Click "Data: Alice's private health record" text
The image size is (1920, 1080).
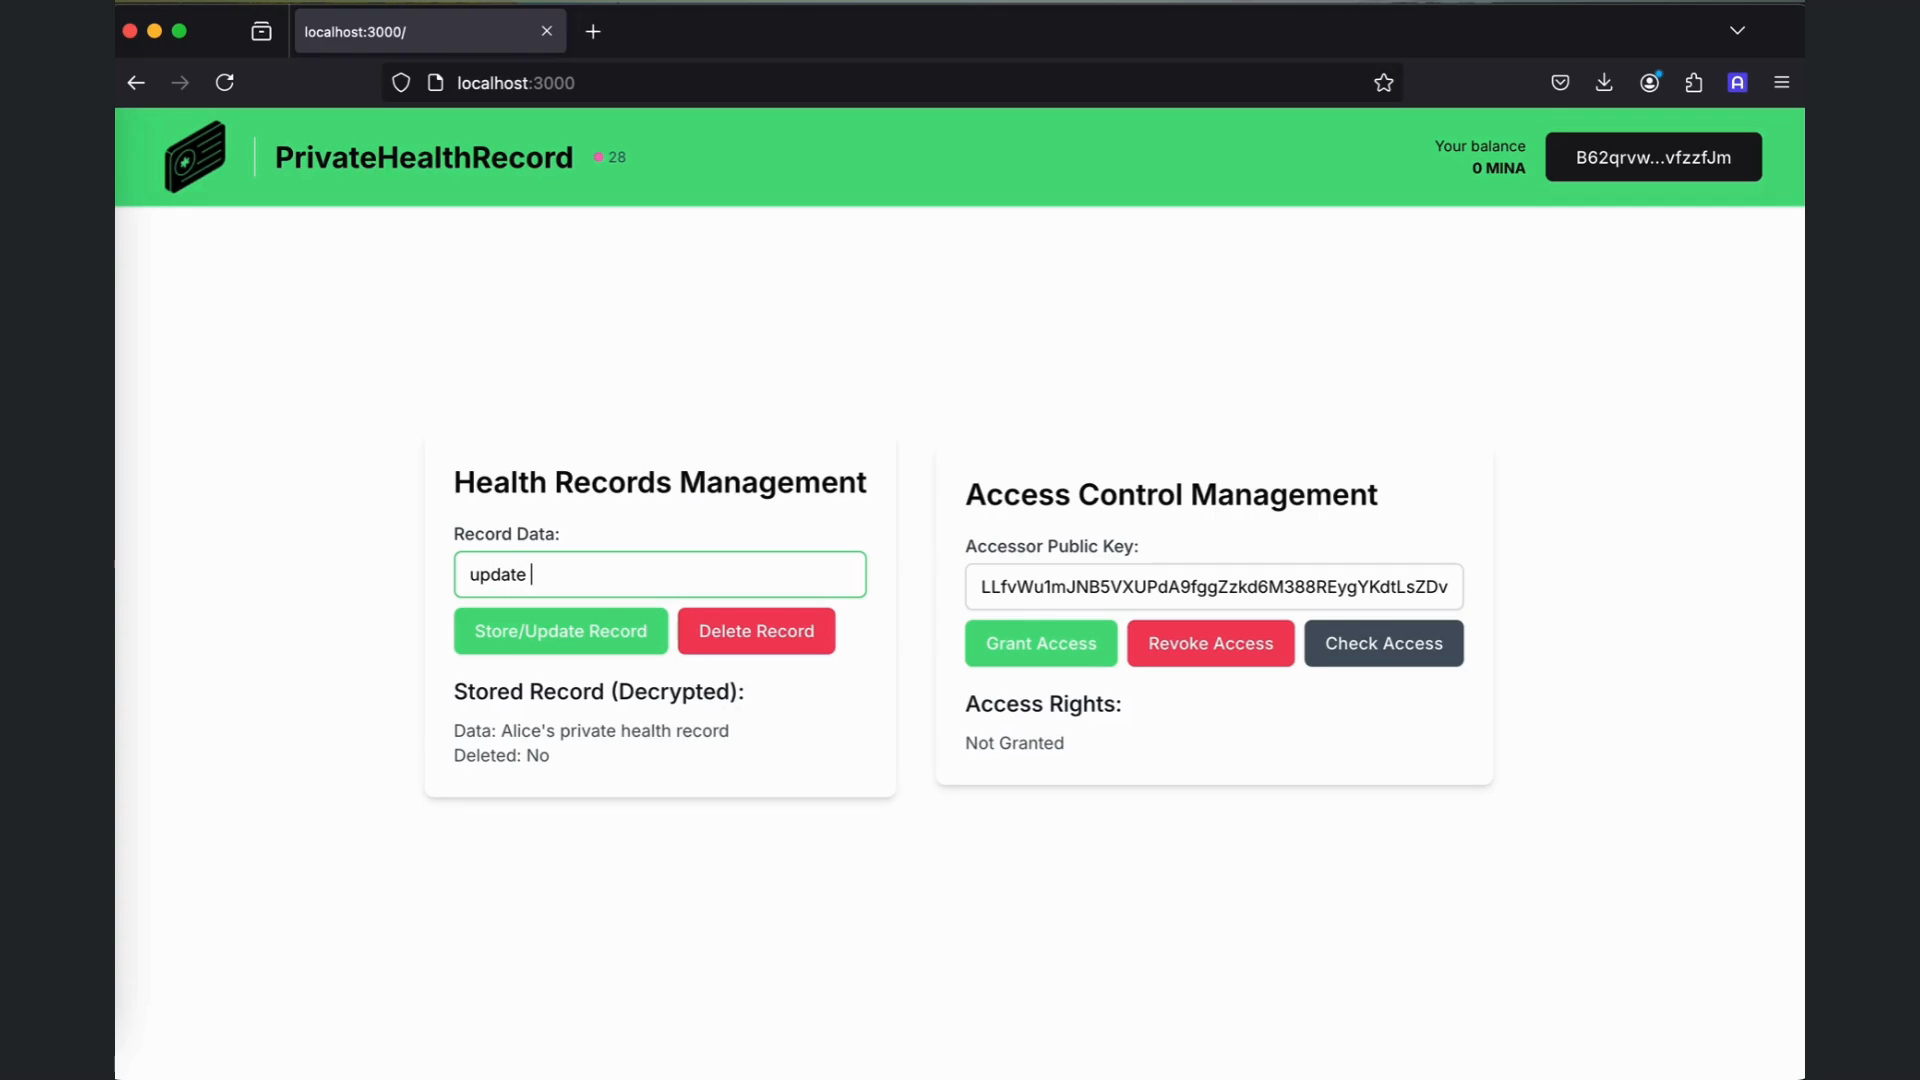pos(591,731)
